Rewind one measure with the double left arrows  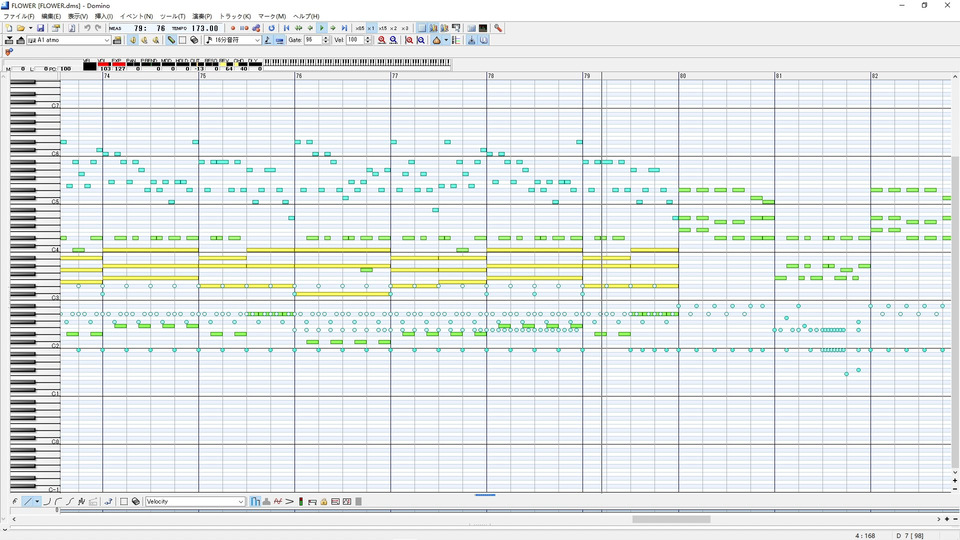coord(298,28)
